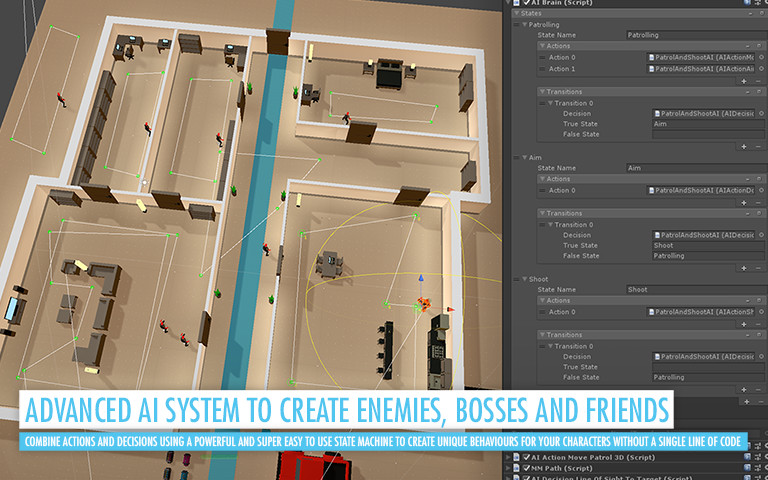Click the red X-axis gizmo arrow

point(450,309)
